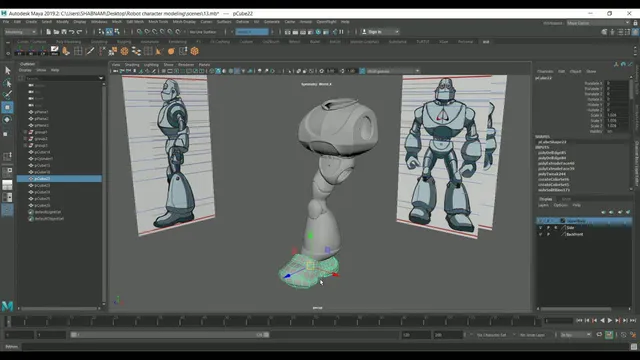The width and height of the screenshot is (640, 360).
Task: Toggle visibility V of Side layer
Action: (540, 228)
